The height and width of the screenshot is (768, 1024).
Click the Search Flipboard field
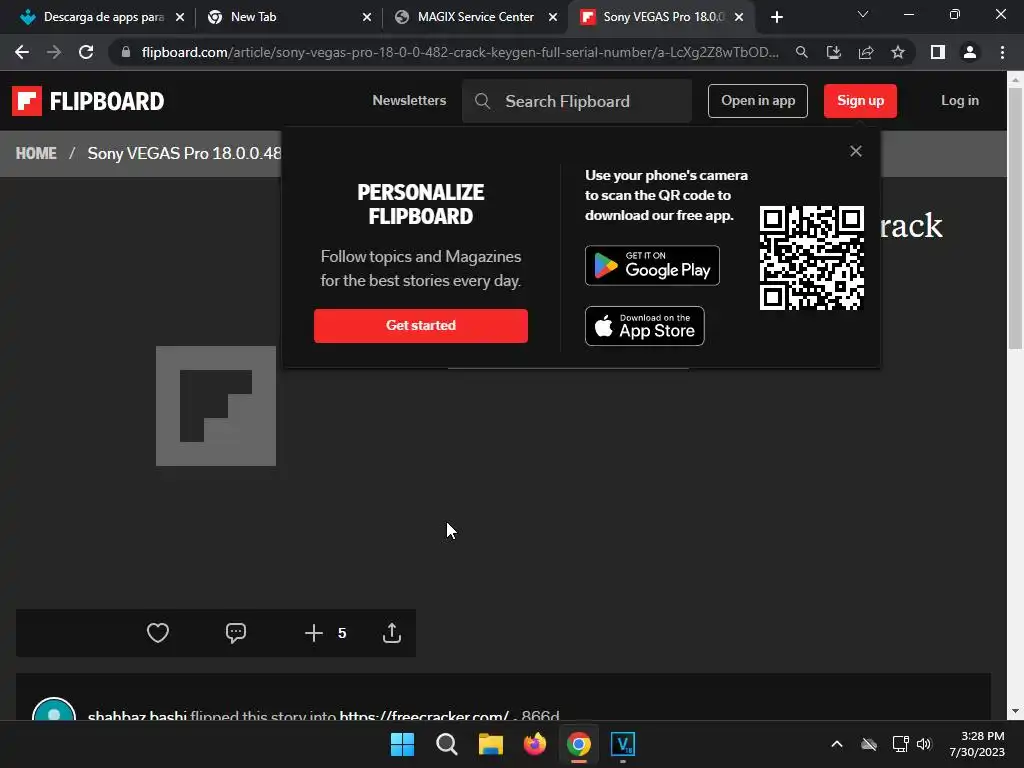coord(576,101)
